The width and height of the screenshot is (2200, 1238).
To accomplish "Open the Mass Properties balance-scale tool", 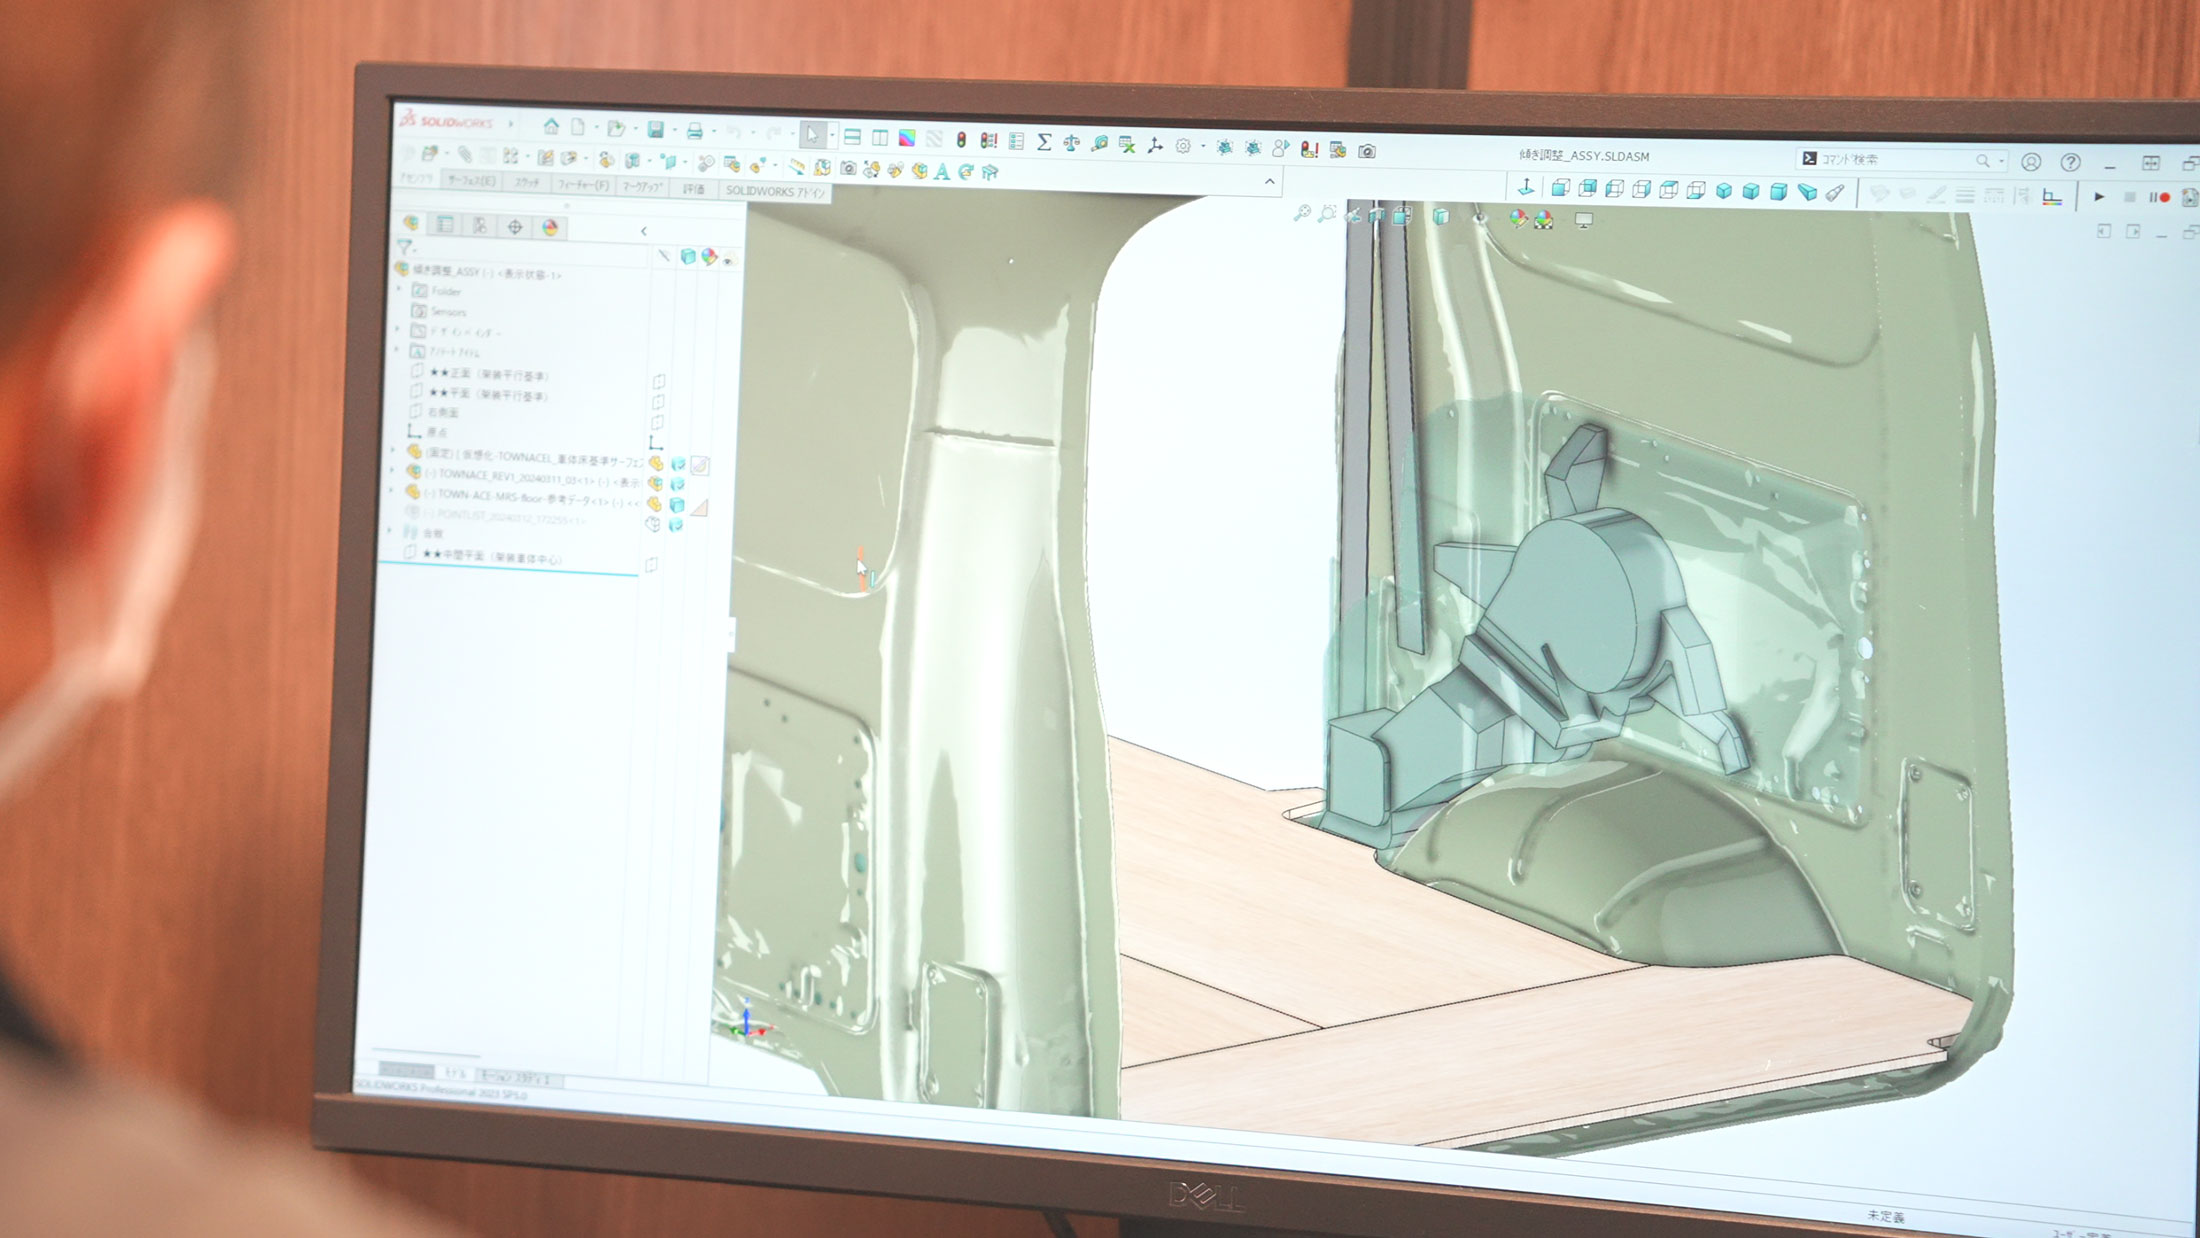I will (1071, 143).
